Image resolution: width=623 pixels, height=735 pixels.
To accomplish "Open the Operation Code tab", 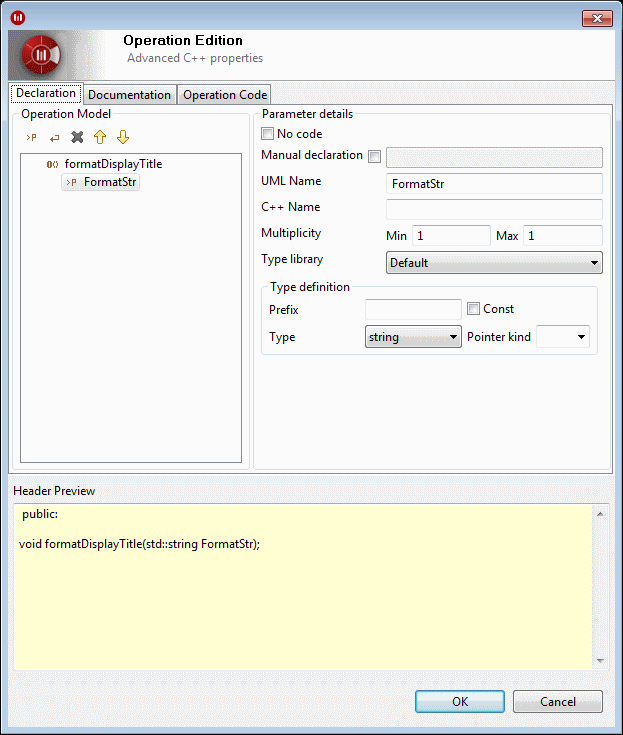I will coord(224,95).
